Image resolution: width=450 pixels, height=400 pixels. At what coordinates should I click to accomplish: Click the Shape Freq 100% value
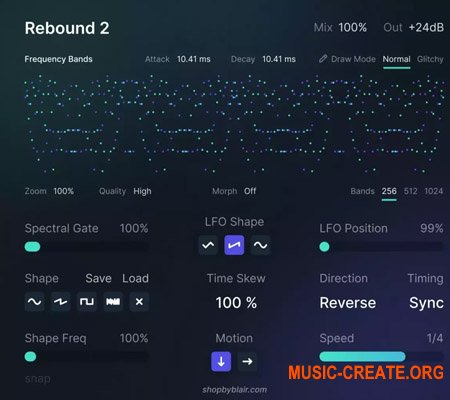[134, 338]
